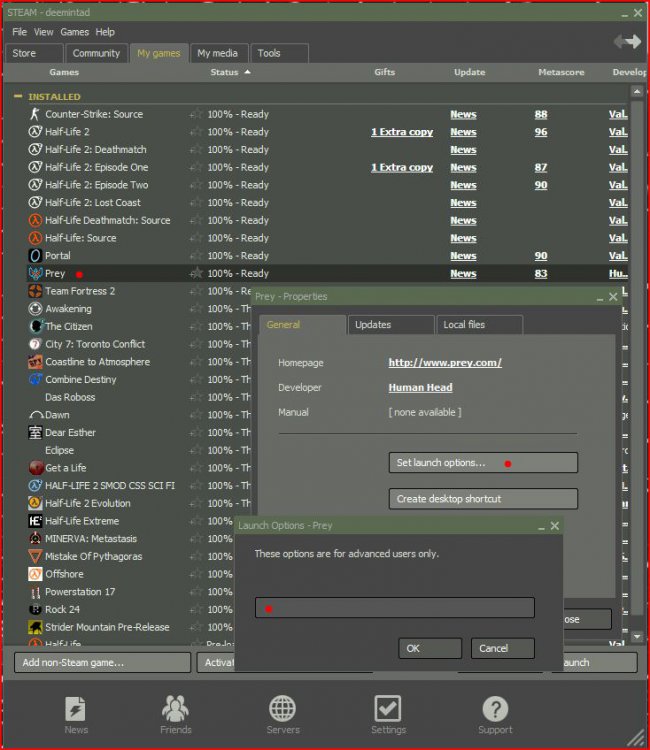Click the games list scrollbar up arrow

pos(637,91)
